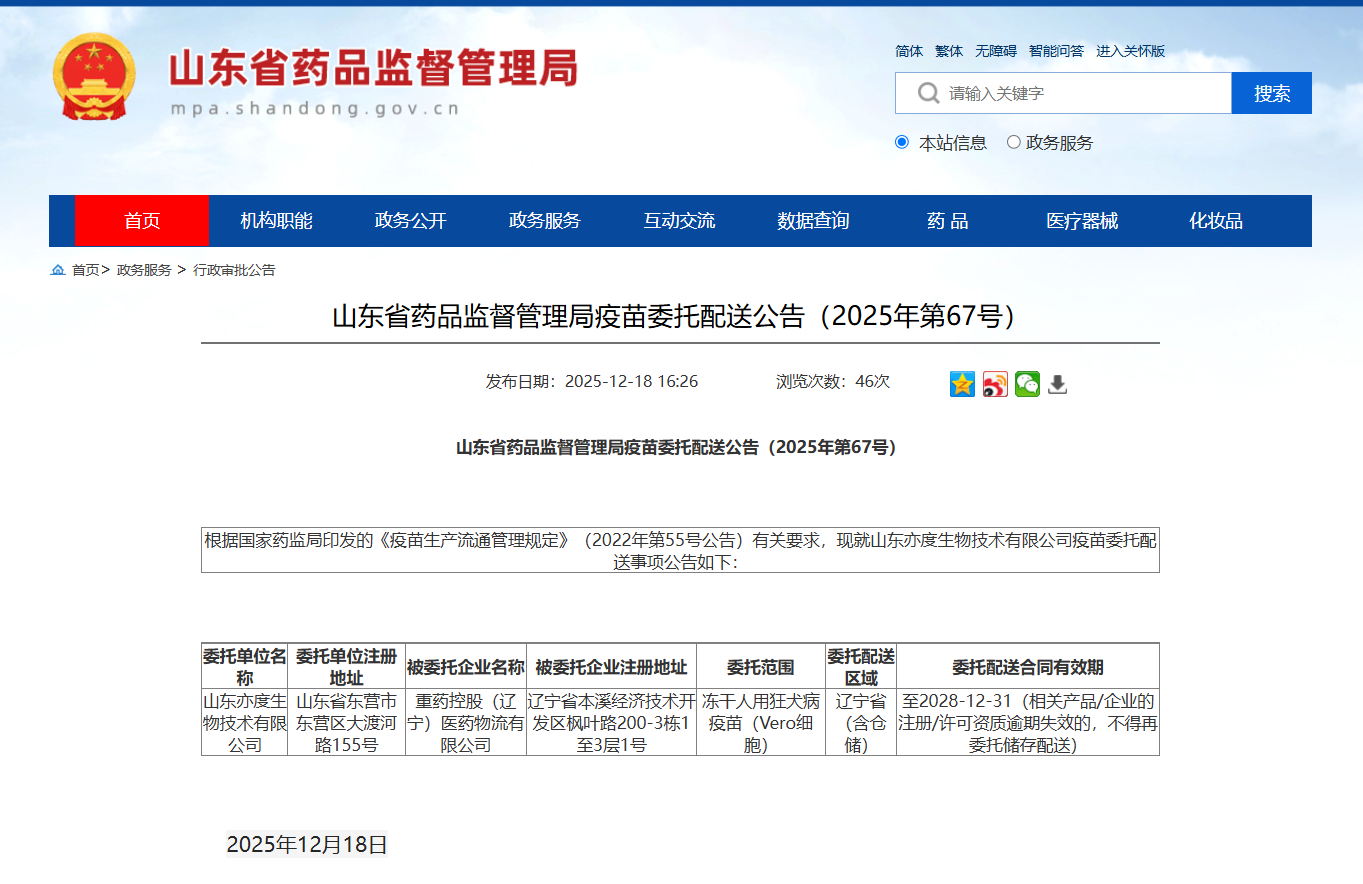Image resolution: width=1363 pixels, height=884 pixels.
Task: Click the national emblem logo
Action: click(94, 77)
